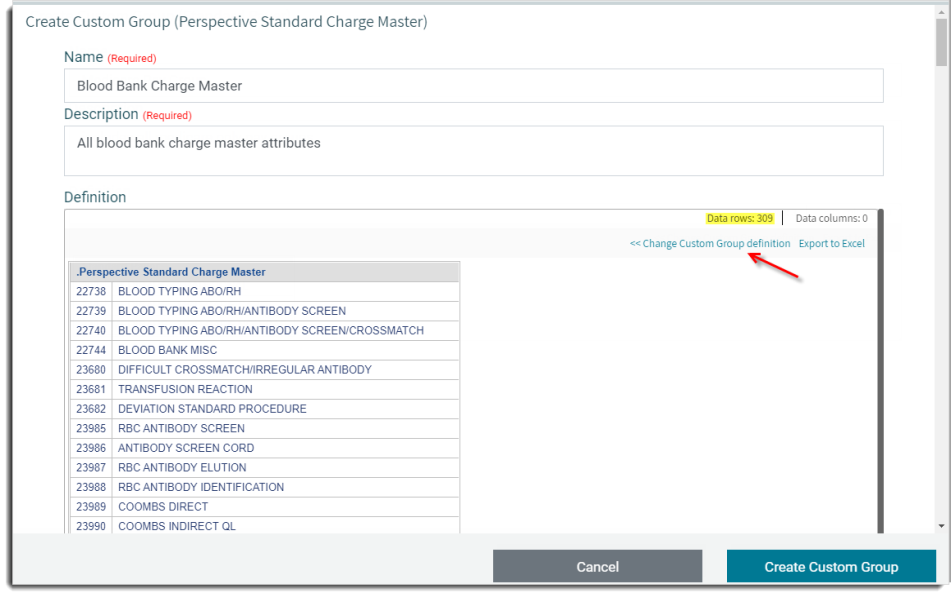Click the Name input field

tap(473, 86)
